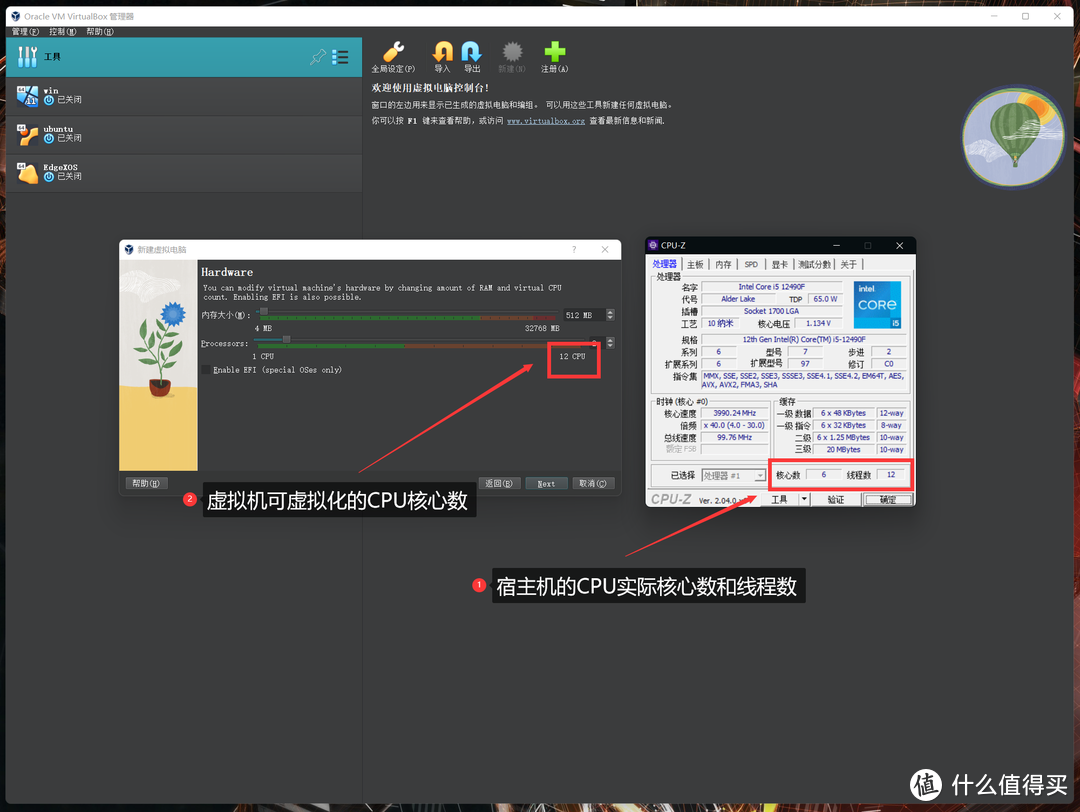The width and height of the screenshot is (1080, 812).
Task: Click the 返回(B) back button
Action: pos(499,483)
